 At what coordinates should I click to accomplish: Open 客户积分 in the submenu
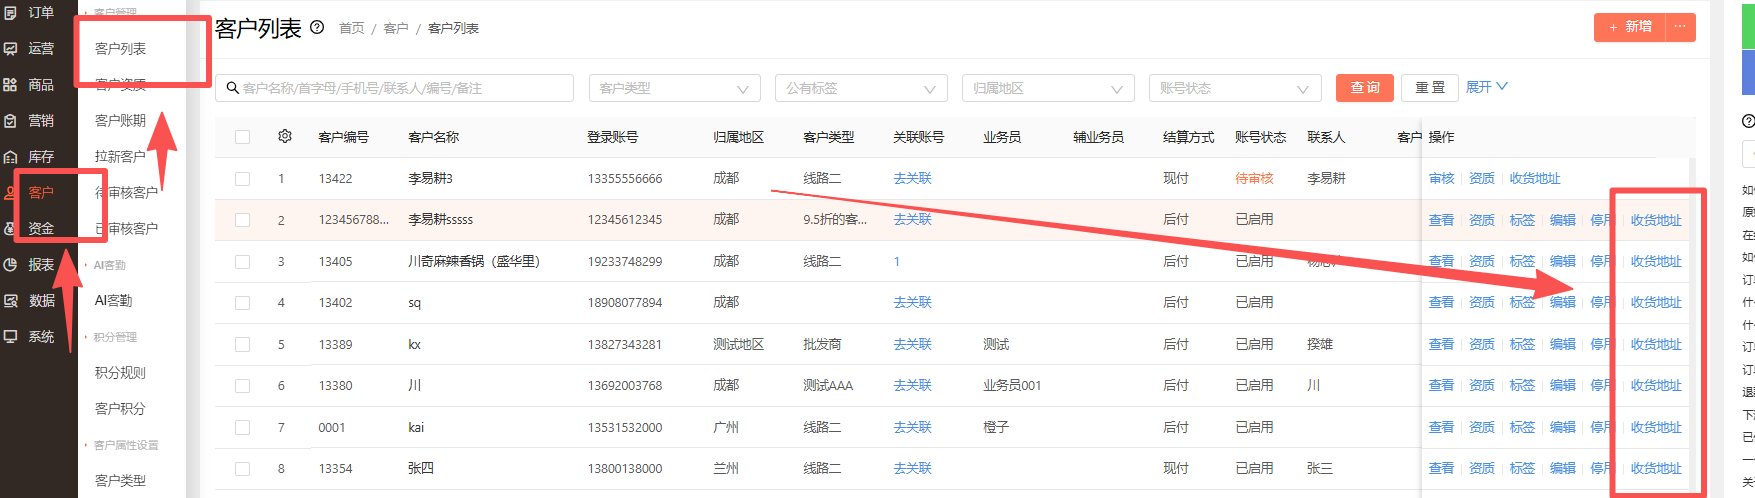(x=121, y=409)
